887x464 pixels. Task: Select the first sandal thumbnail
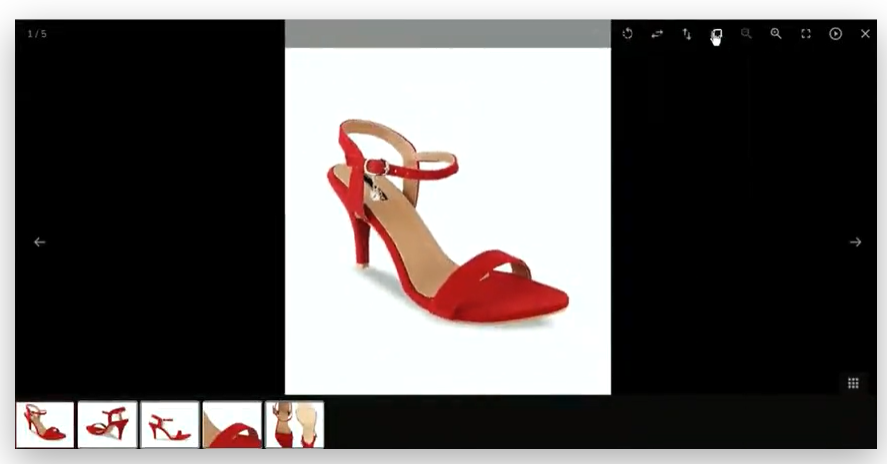pyautogui.click(x=45, y=425)
